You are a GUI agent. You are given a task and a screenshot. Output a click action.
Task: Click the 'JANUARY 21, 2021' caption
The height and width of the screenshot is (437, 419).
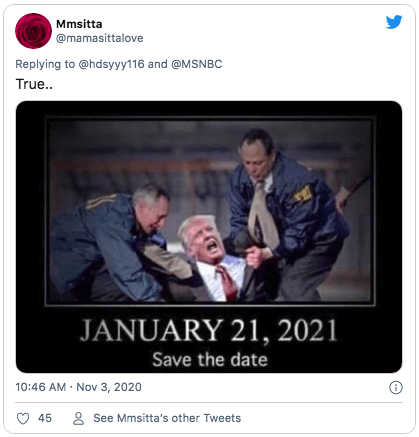pos(209,330)
